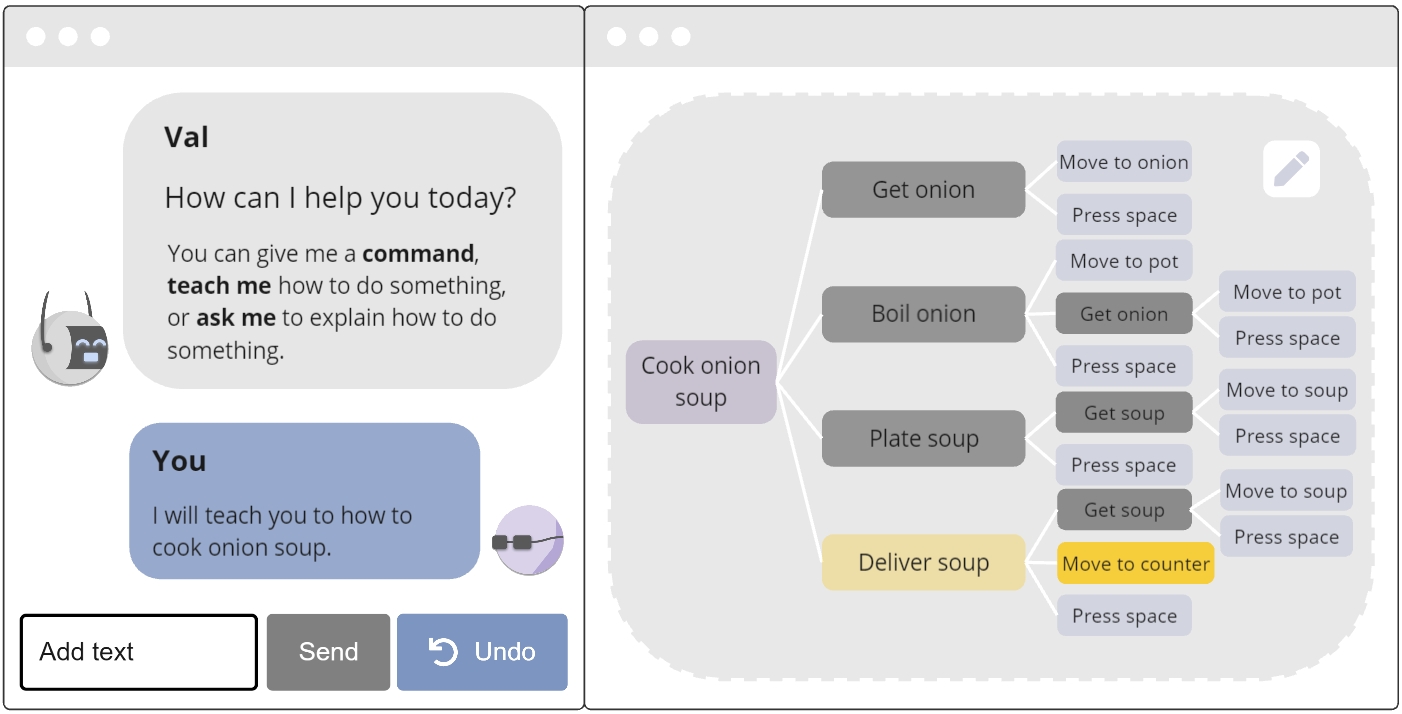Click the Move to onion step
This screenshot has width=1402, height=714.
1124,162
